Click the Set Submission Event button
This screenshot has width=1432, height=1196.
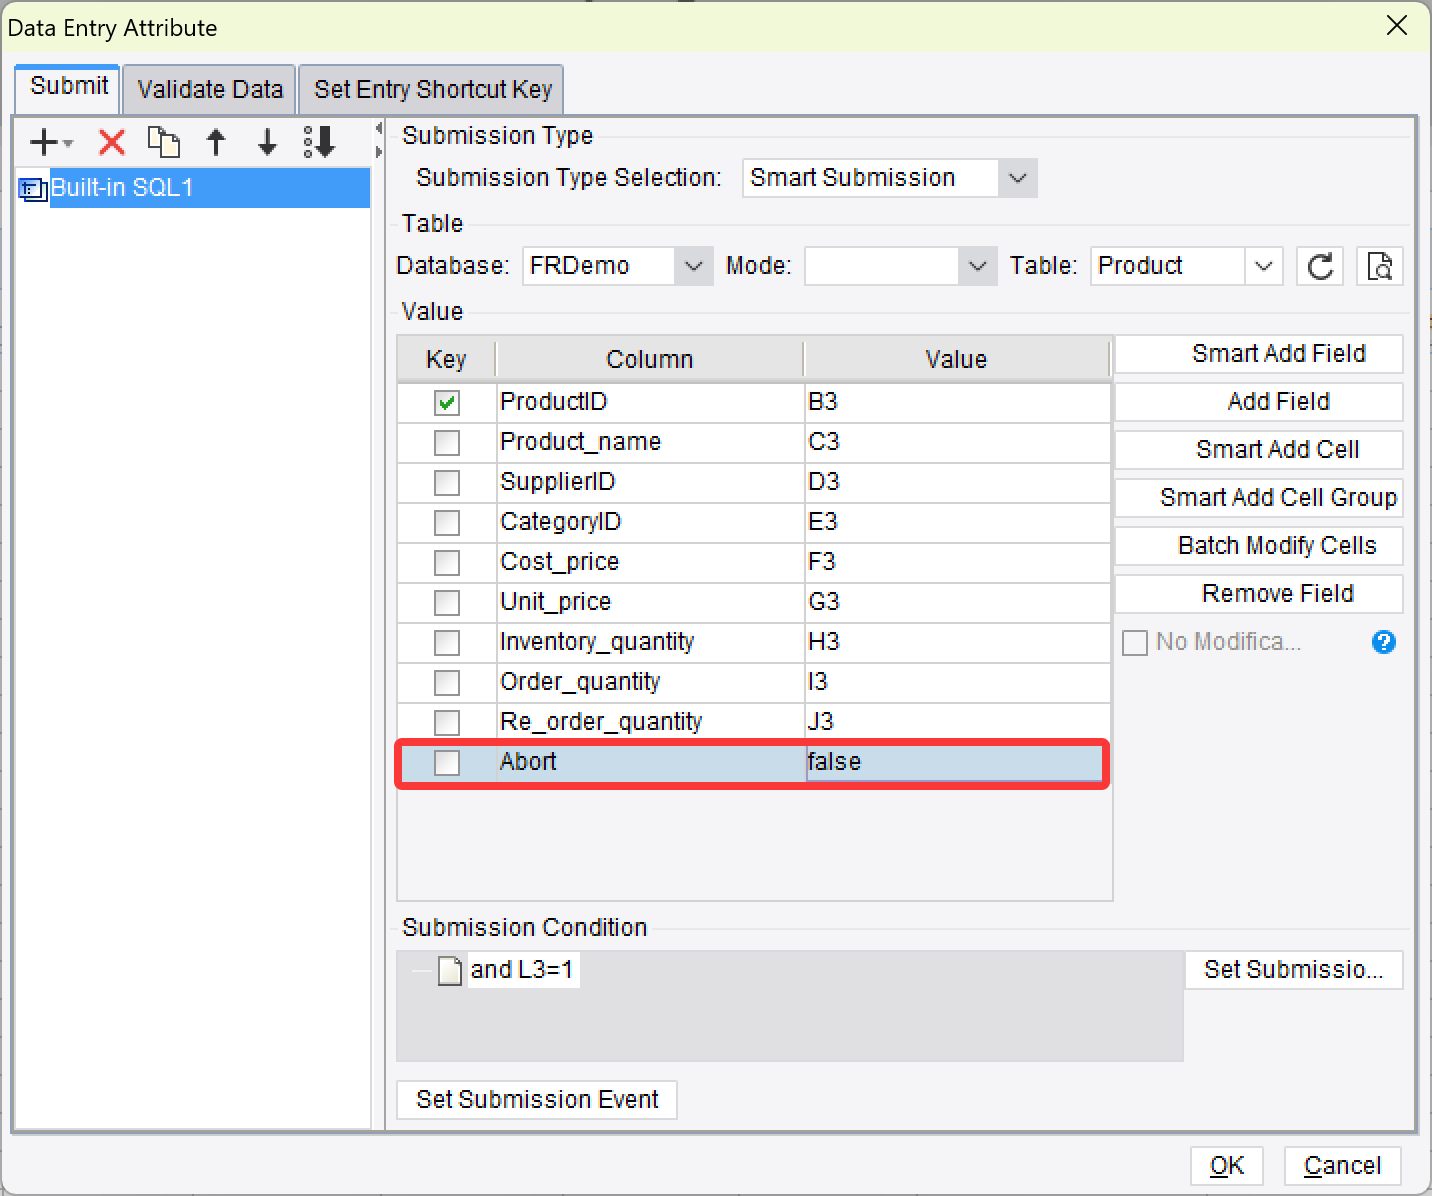tap(536, 1099)
